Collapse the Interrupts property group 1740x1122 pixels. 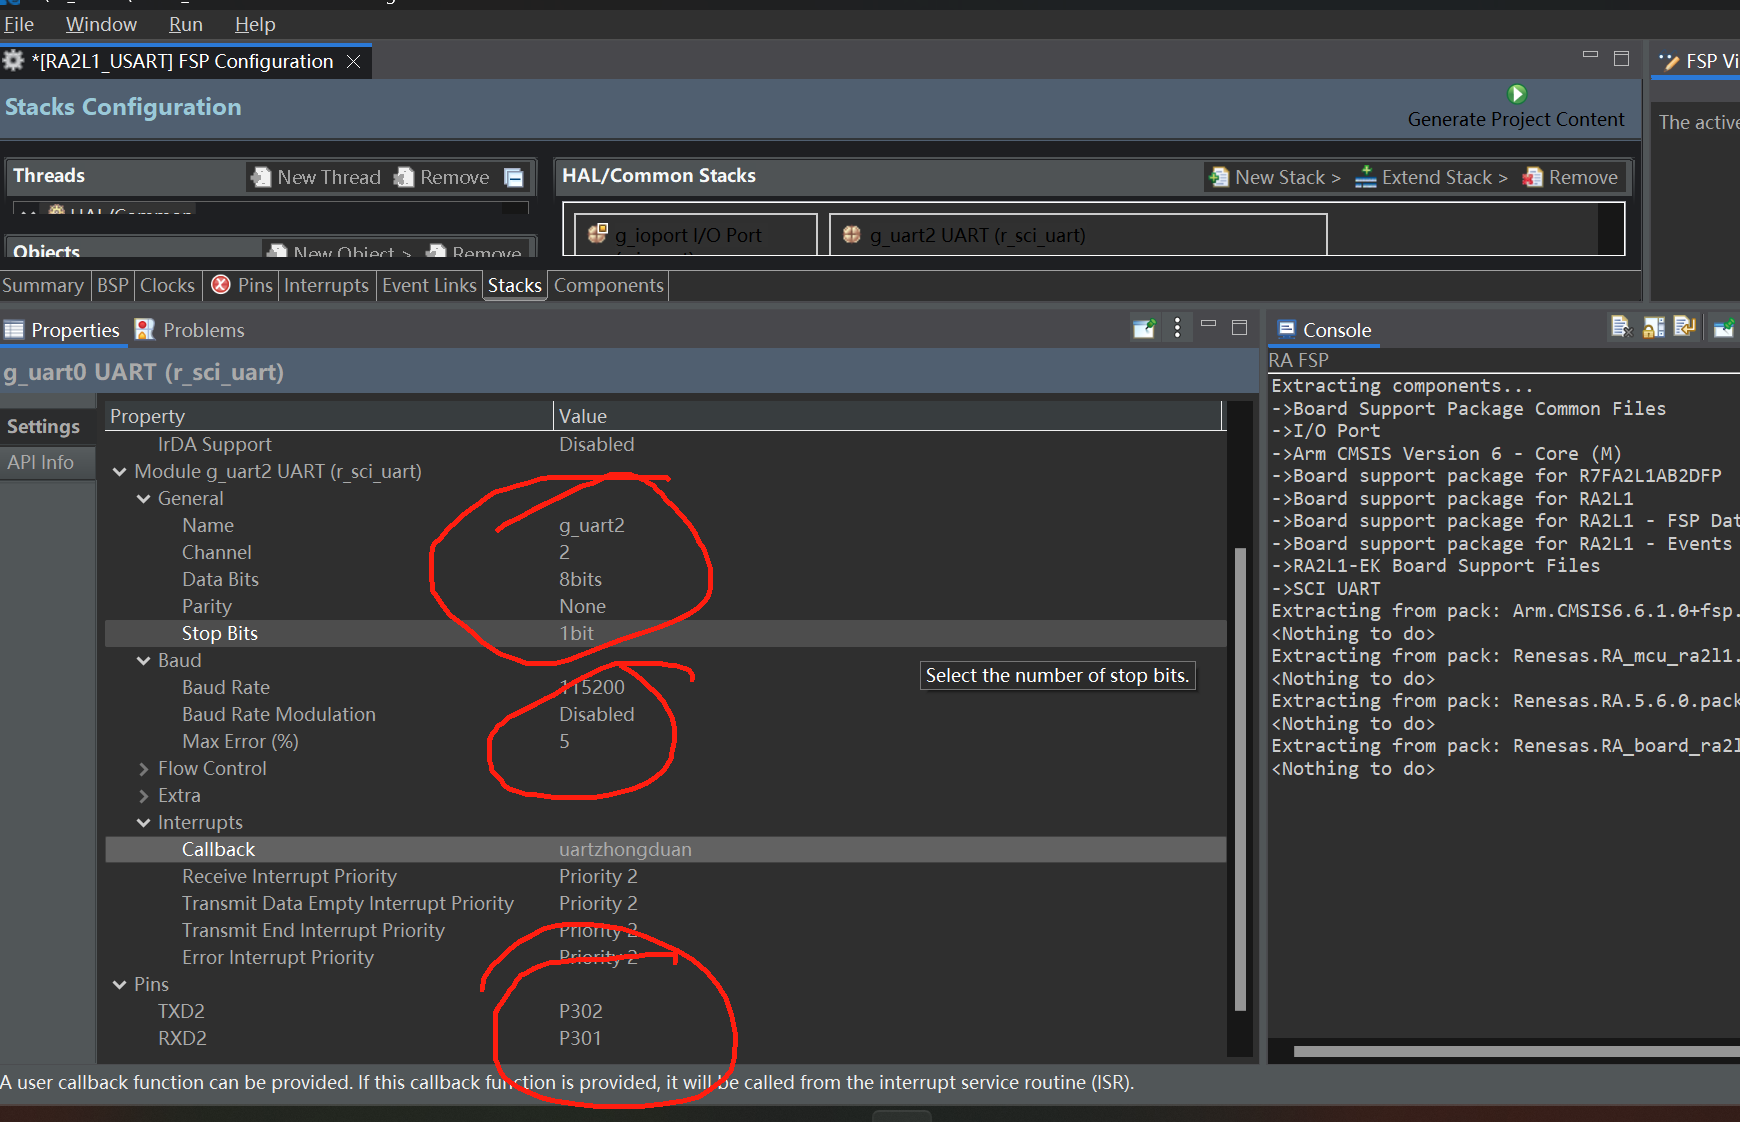click(x=144, y=822)
